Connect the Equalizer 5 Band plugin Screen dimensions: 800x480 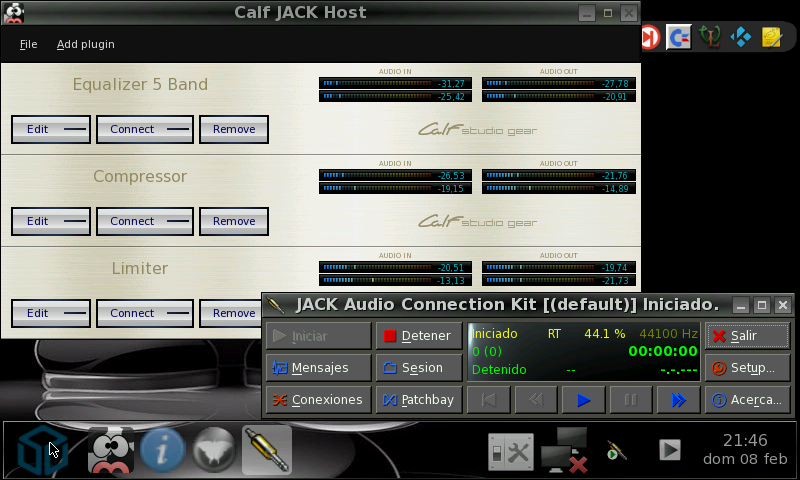click(x=145, y=129)
